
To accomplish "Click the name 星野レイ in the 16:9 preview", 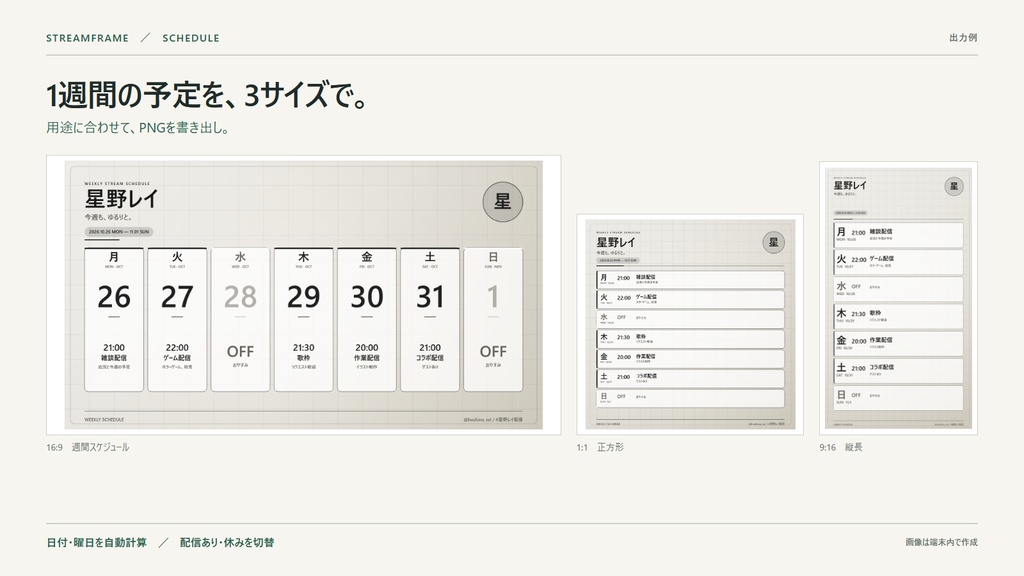I will pos(121,199).
